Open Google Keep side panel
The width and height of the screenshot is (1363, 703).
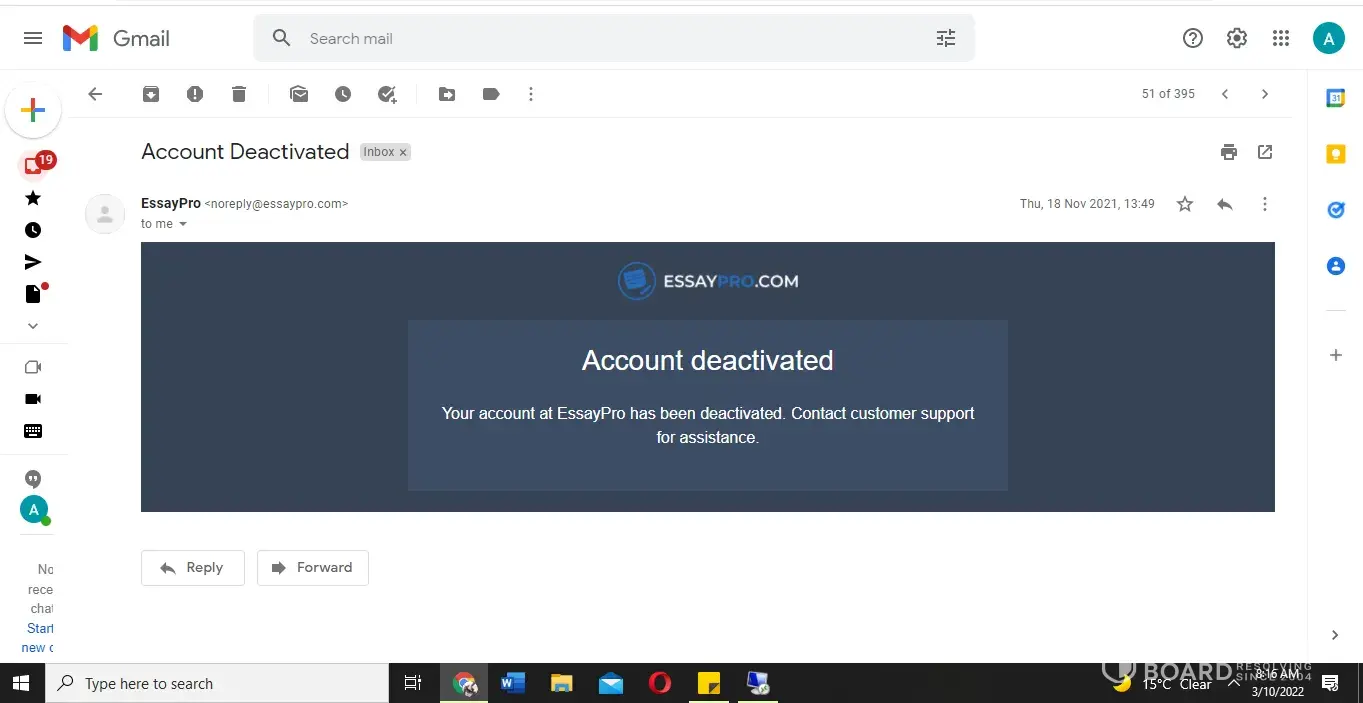[1336, 154]
